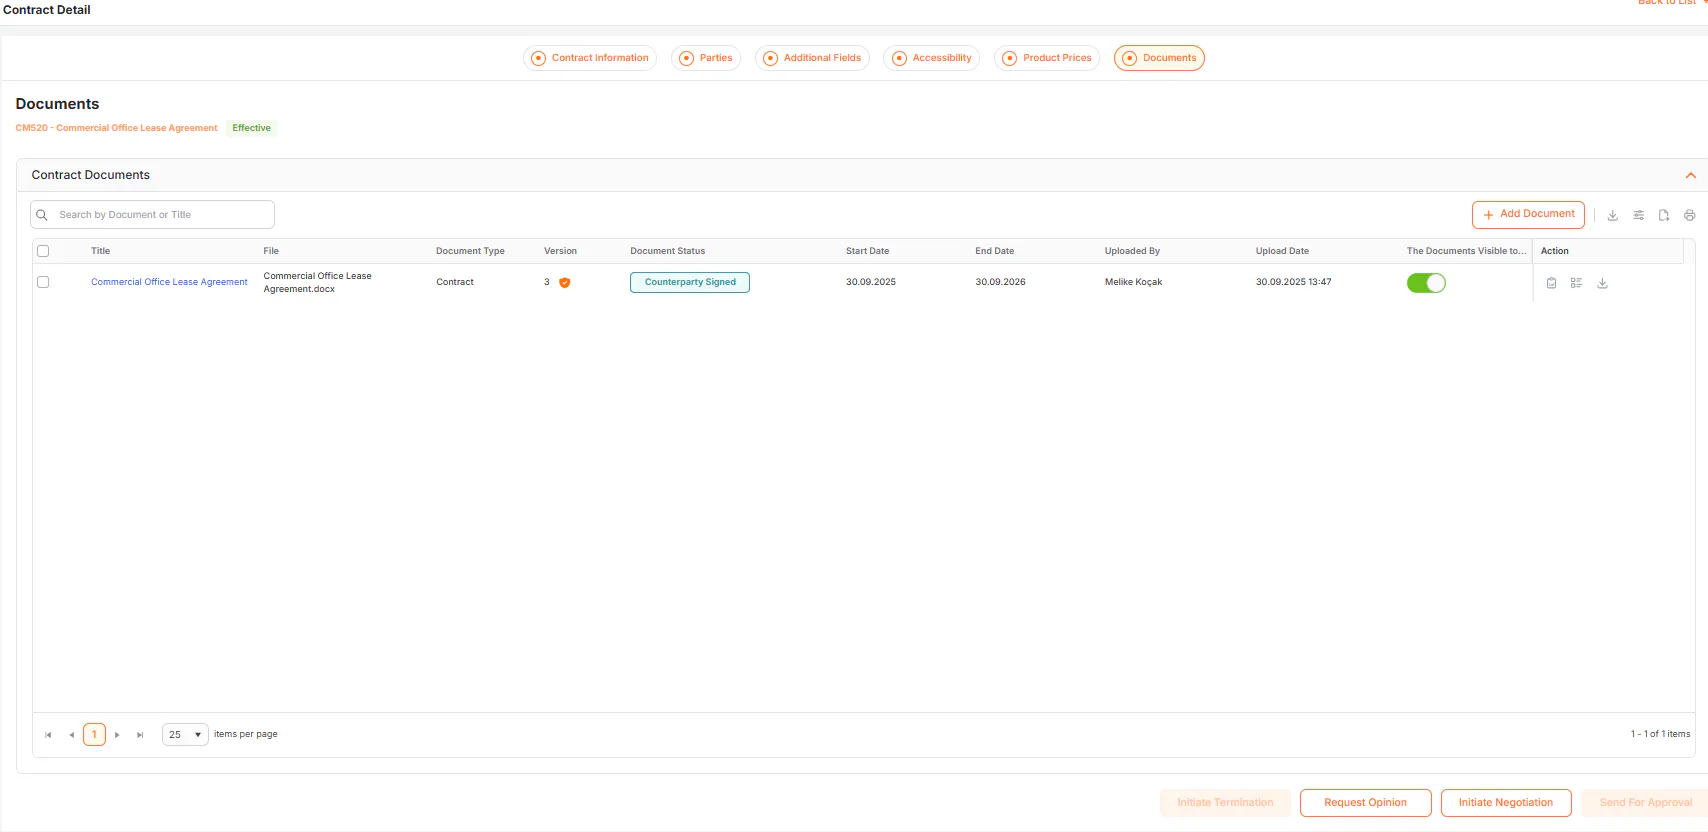1708x832 pixels.
Task: Jump to the last page of results
Action: coord(140,735)
